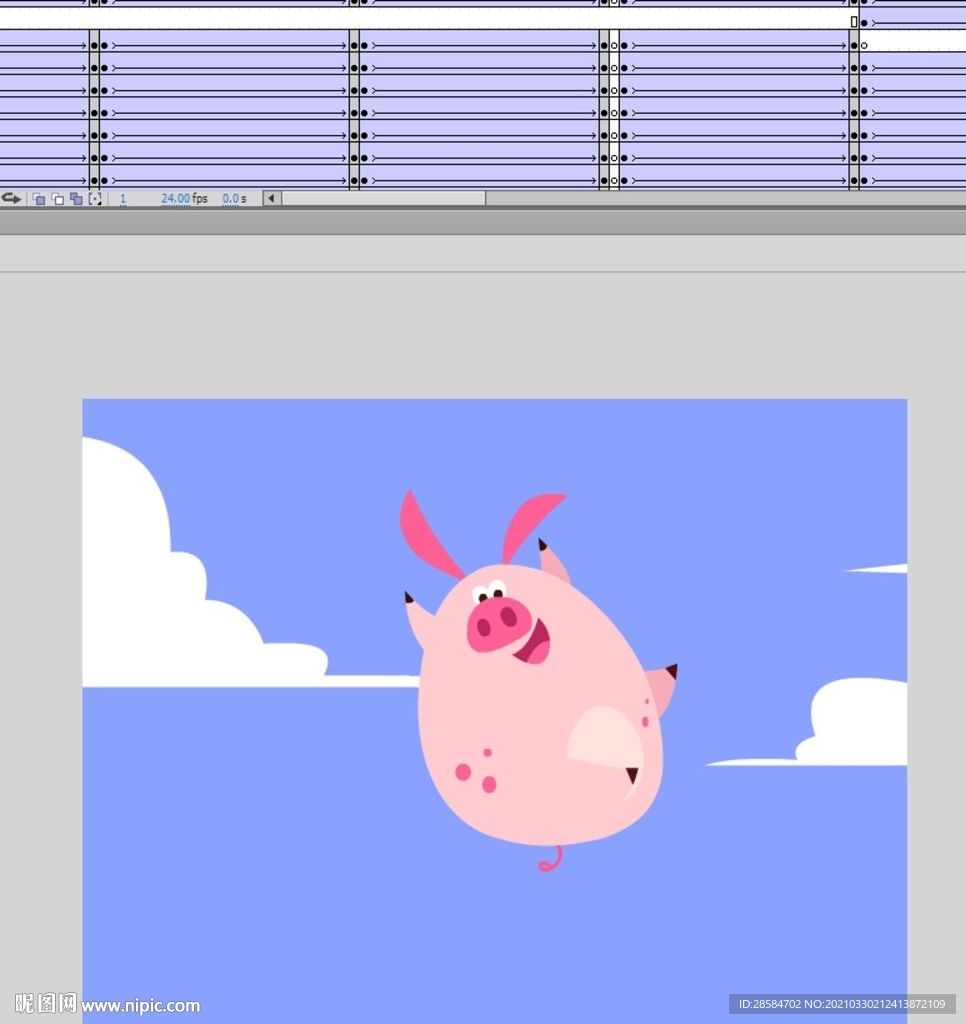Enable Onion Skin Outlines
966x1024 pixels.
pos(57,199)
